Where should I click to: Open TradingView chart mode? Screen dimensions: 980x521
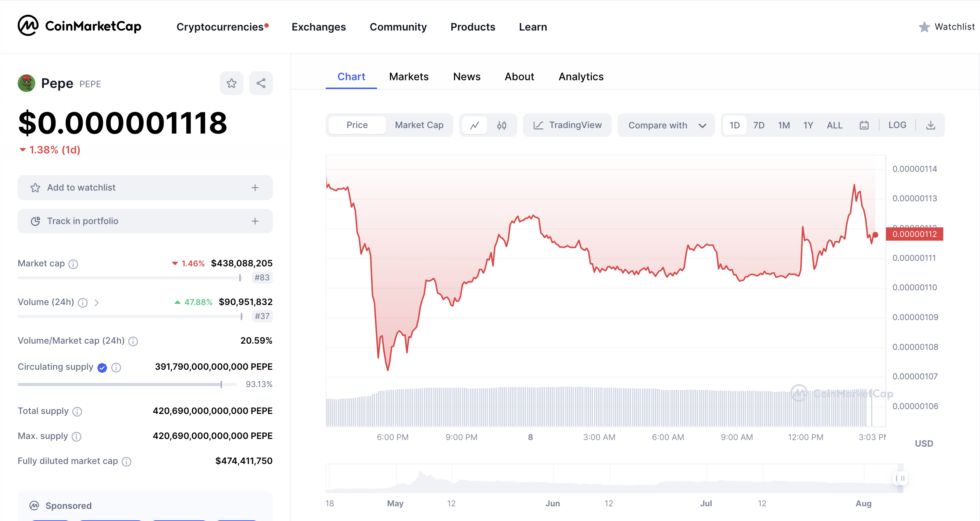pos(568,125)
